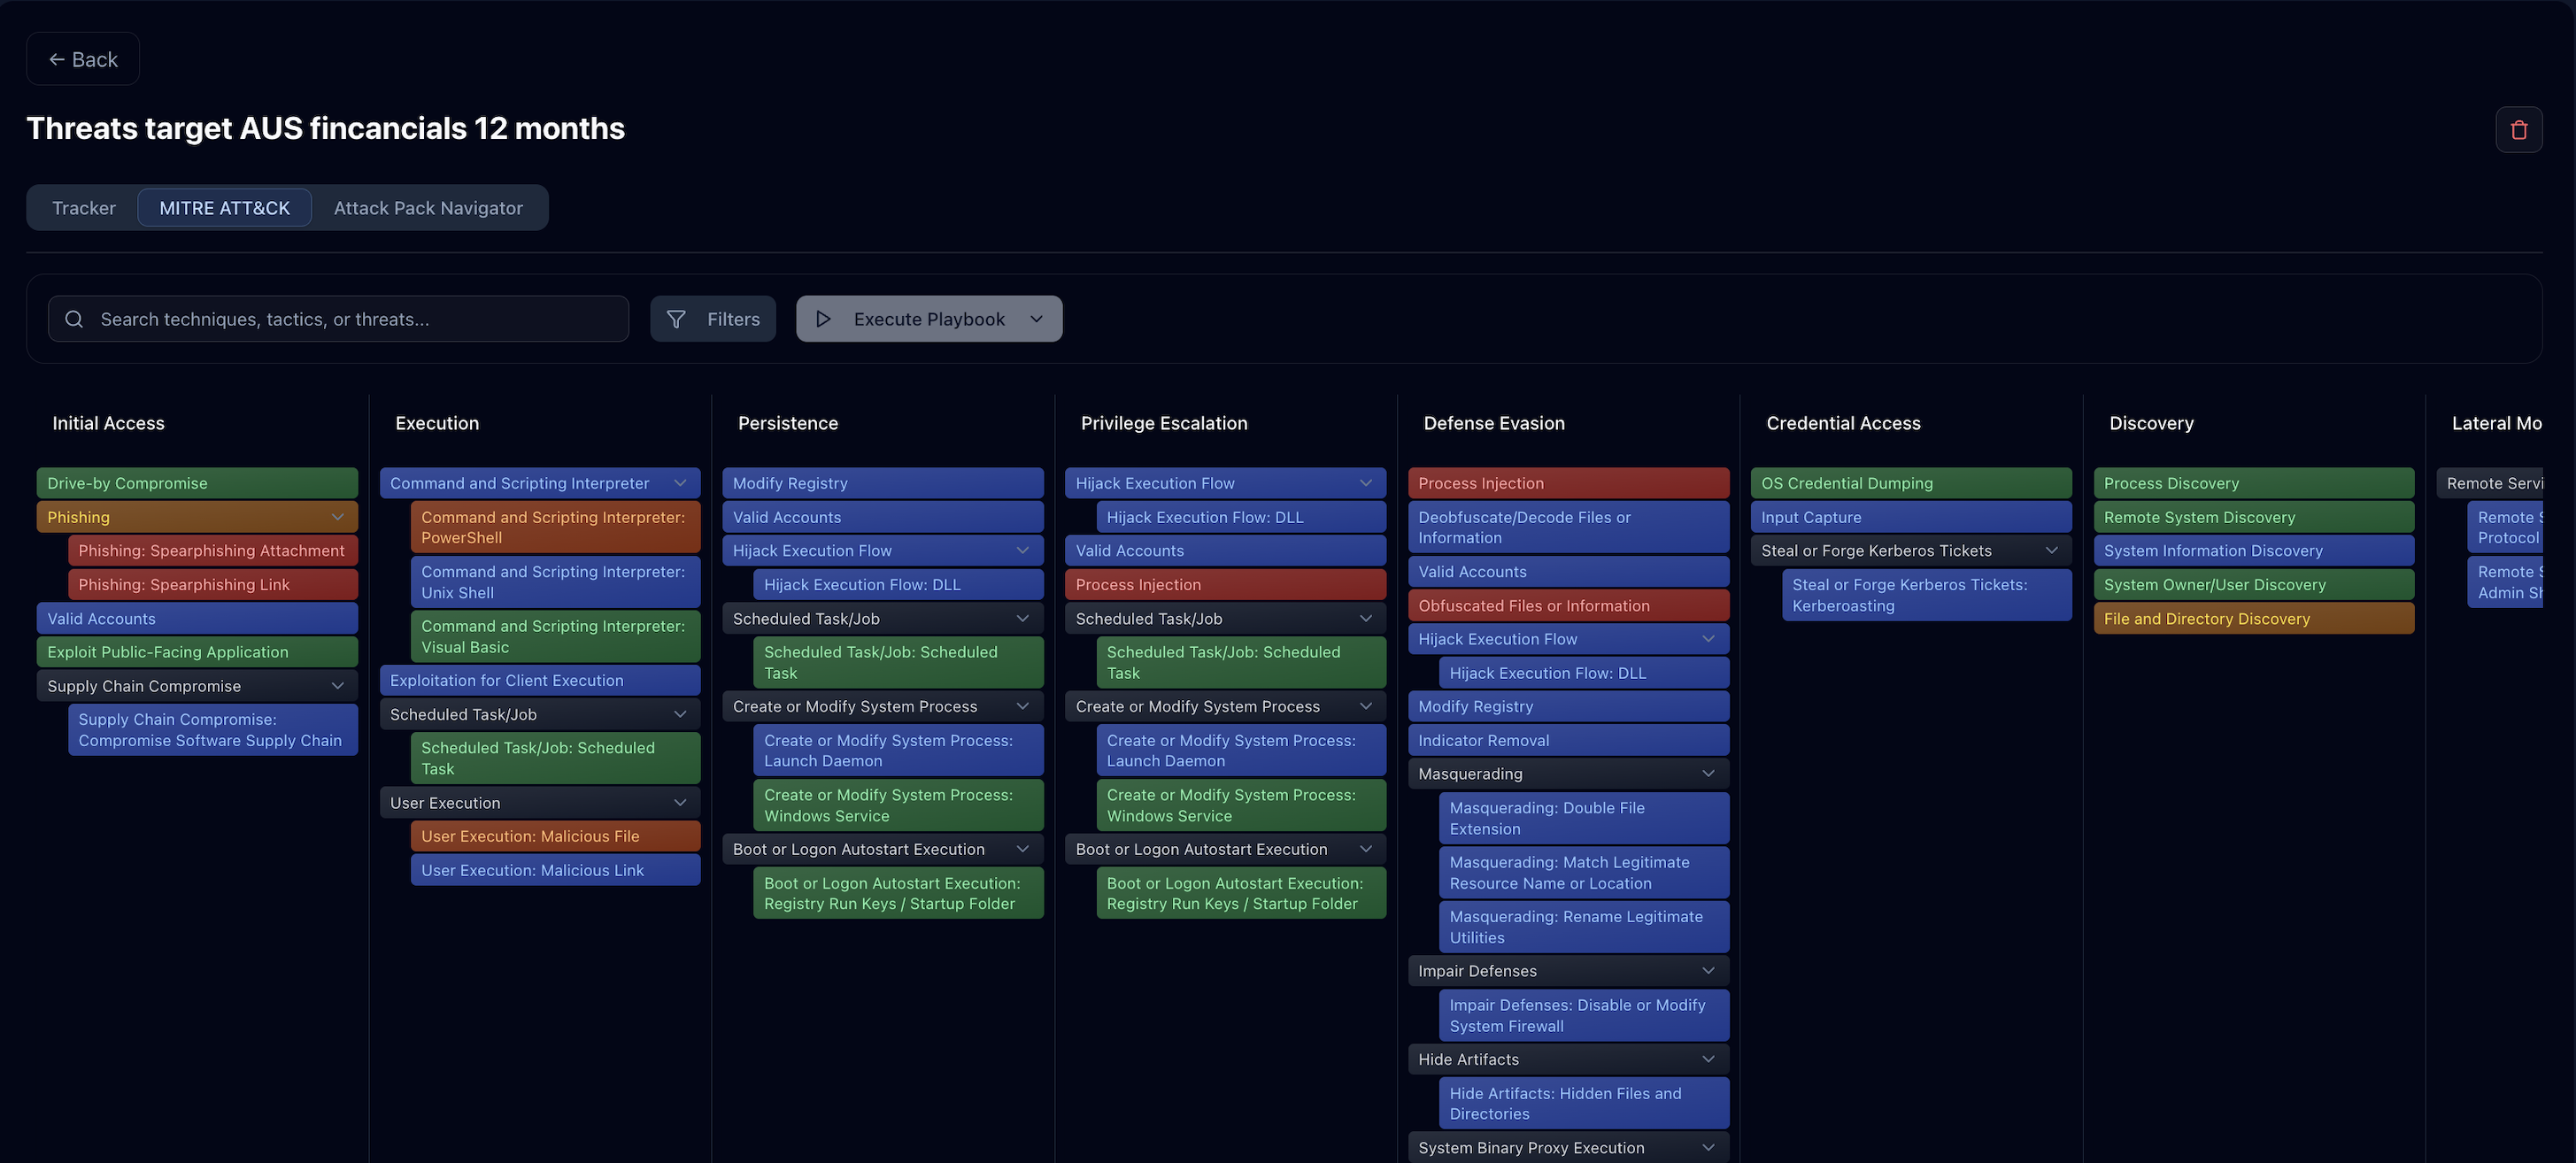The width and height of the screenshot is (2576, 1163).
Task: Open Execute Playbook dropdown chevron
Action: click(1036, 319)
